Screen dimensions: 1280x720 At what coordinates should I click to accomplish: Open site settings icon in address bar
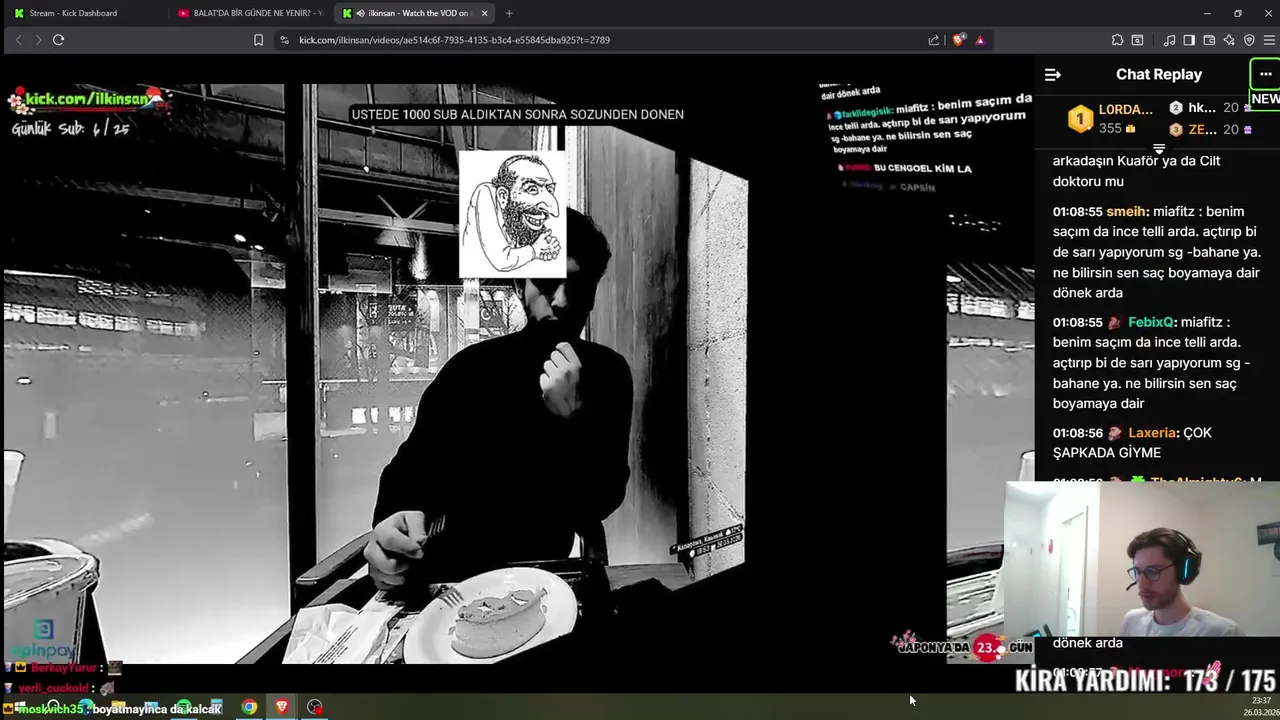pos(284,40)
